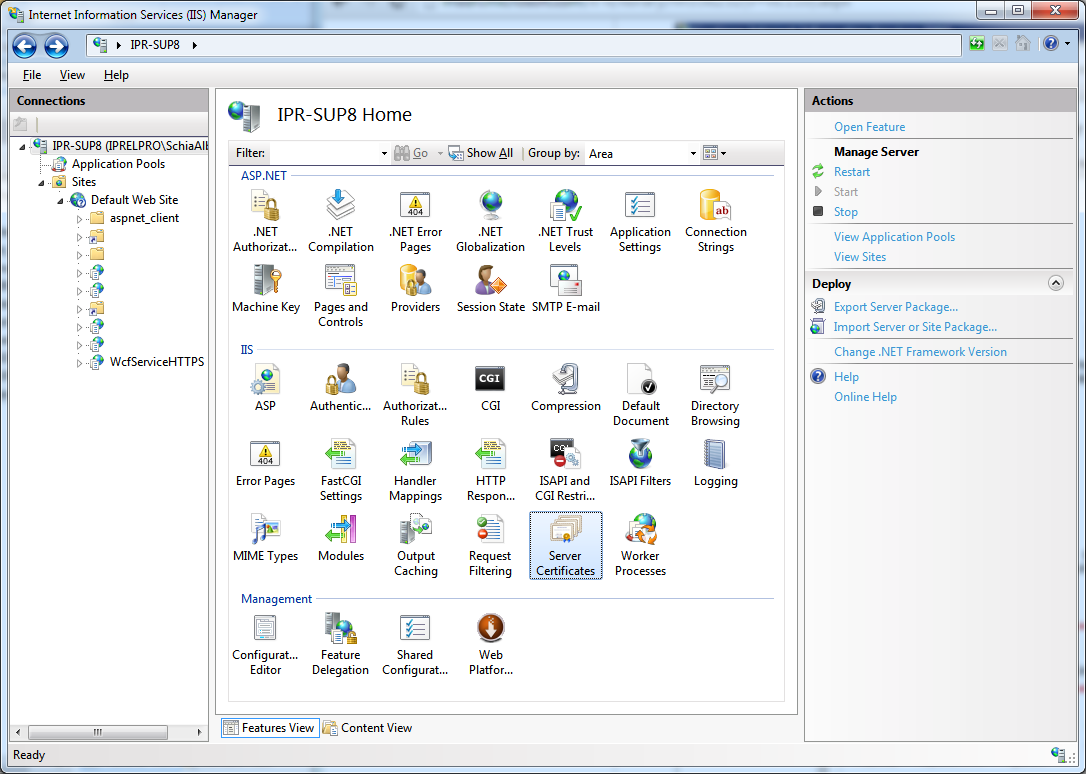Image resolution: width=1086 pixels, height=774 pixels.
Task: Stop the server from Actions
Action: click(846, 212)
